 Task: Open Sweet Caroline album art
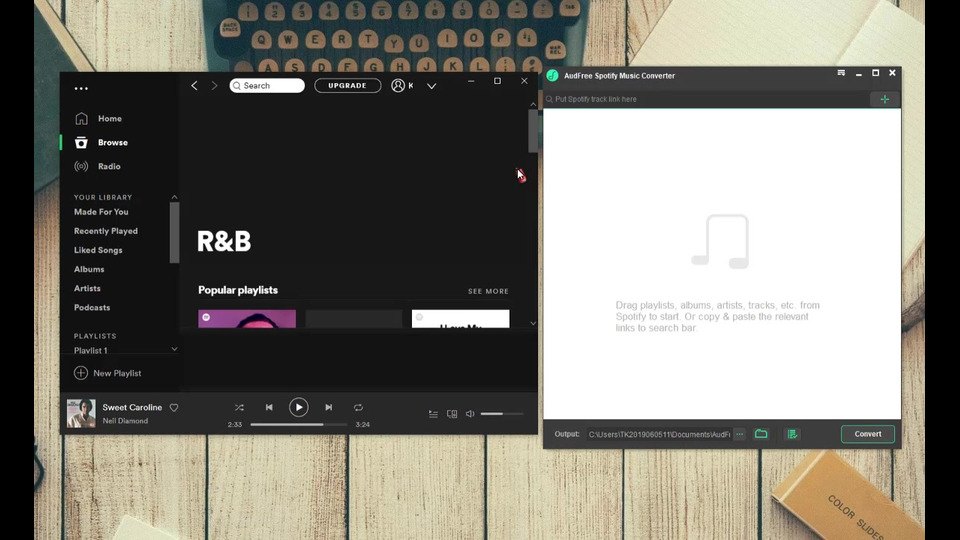coord(81,413)
